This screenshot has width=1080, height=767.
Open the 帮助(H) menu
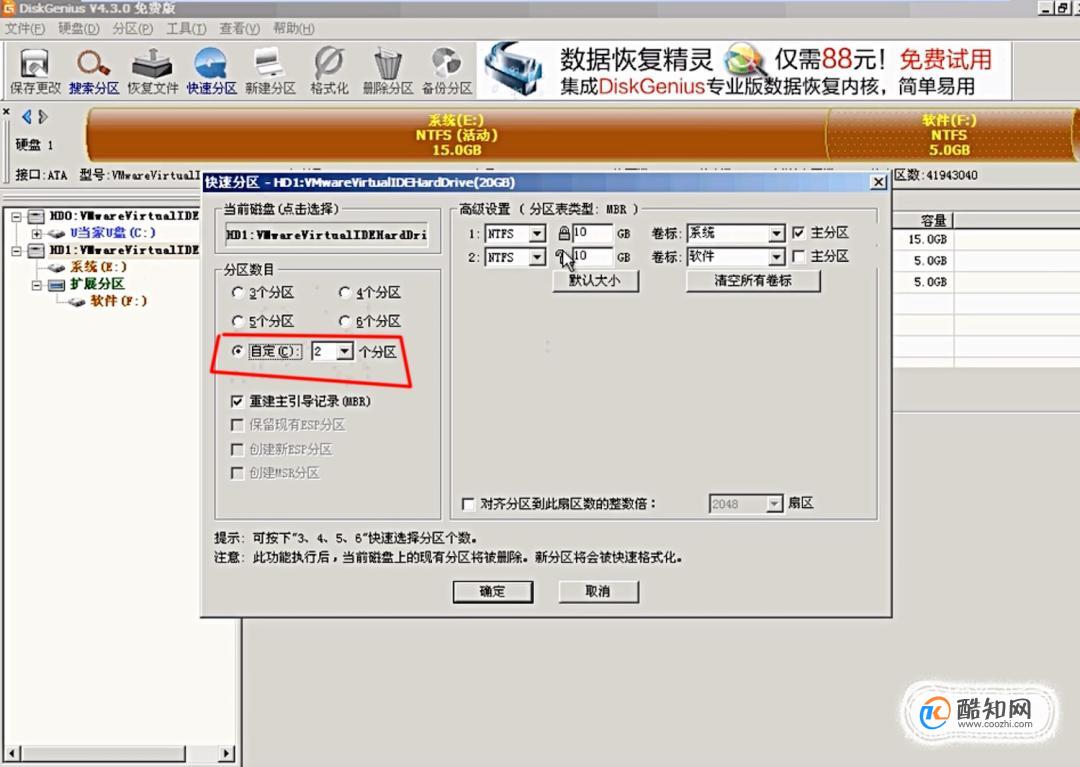(294, 29)
